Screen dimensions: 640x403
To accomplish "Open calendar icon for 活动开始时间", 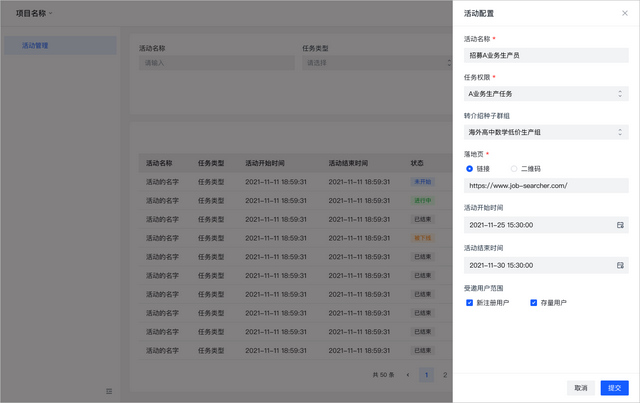I will pyautogui.click(x=620, y=225).
